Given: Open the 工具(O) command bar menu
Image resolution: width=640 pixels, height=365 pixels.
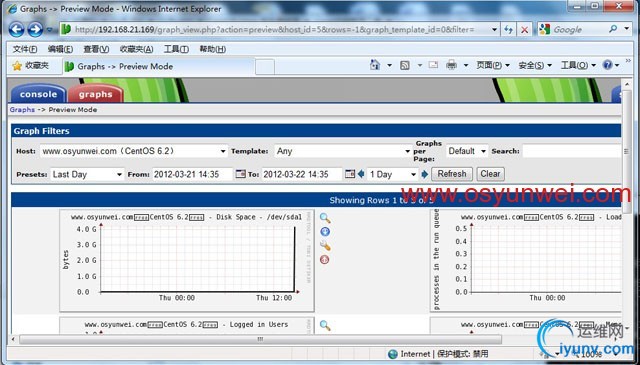Looking at the screenshot, I should tap(578, 65).
